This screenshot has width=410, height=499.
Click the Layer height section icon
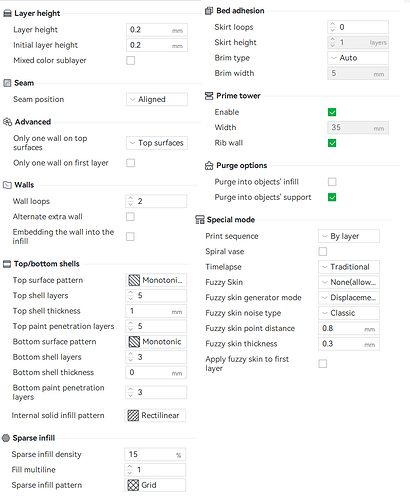click(x=7, y=13)
